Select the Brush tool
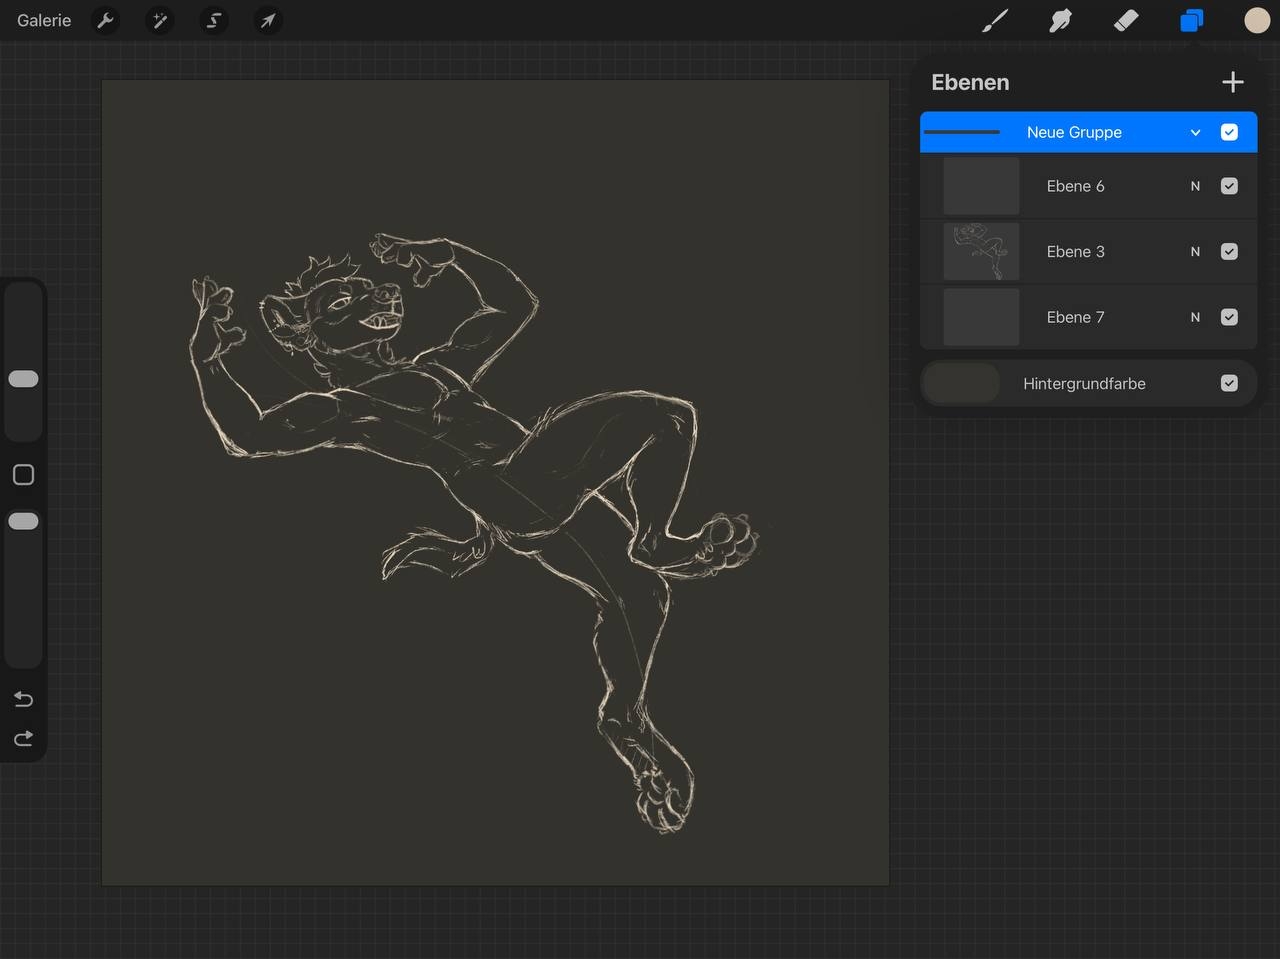This screenshot has height=959, width=1280. (x=995, y=20)
